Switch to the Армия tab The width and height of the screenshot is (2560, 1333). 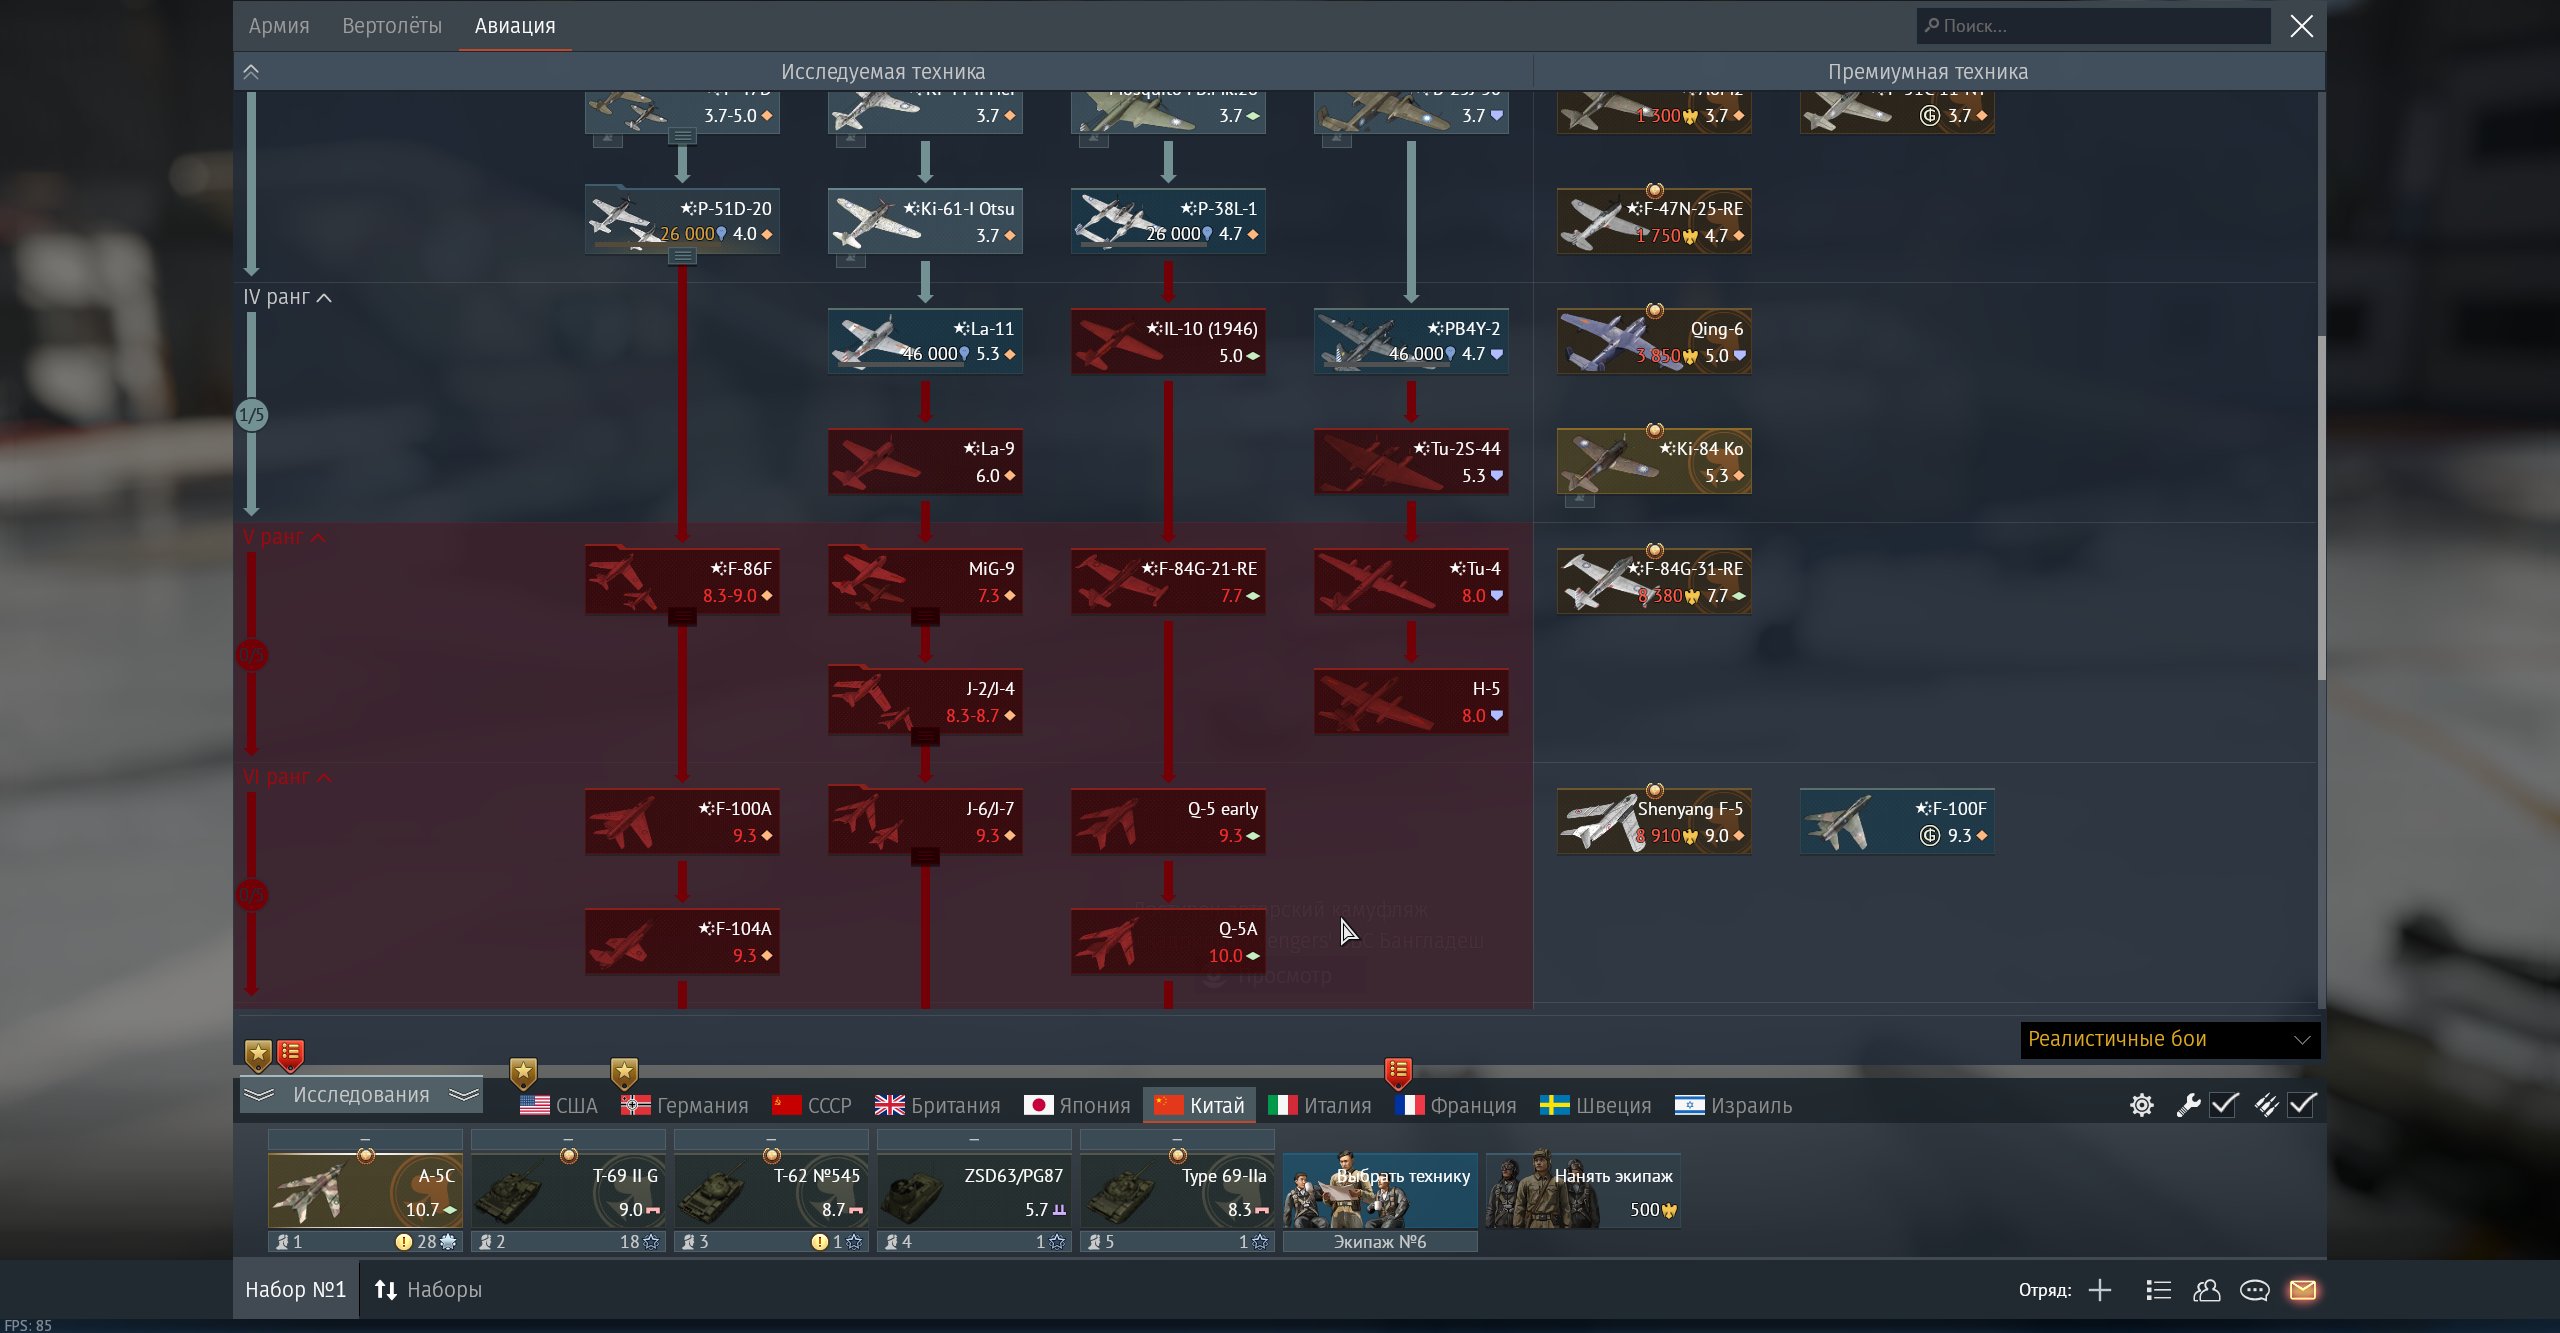click(279, 26)
